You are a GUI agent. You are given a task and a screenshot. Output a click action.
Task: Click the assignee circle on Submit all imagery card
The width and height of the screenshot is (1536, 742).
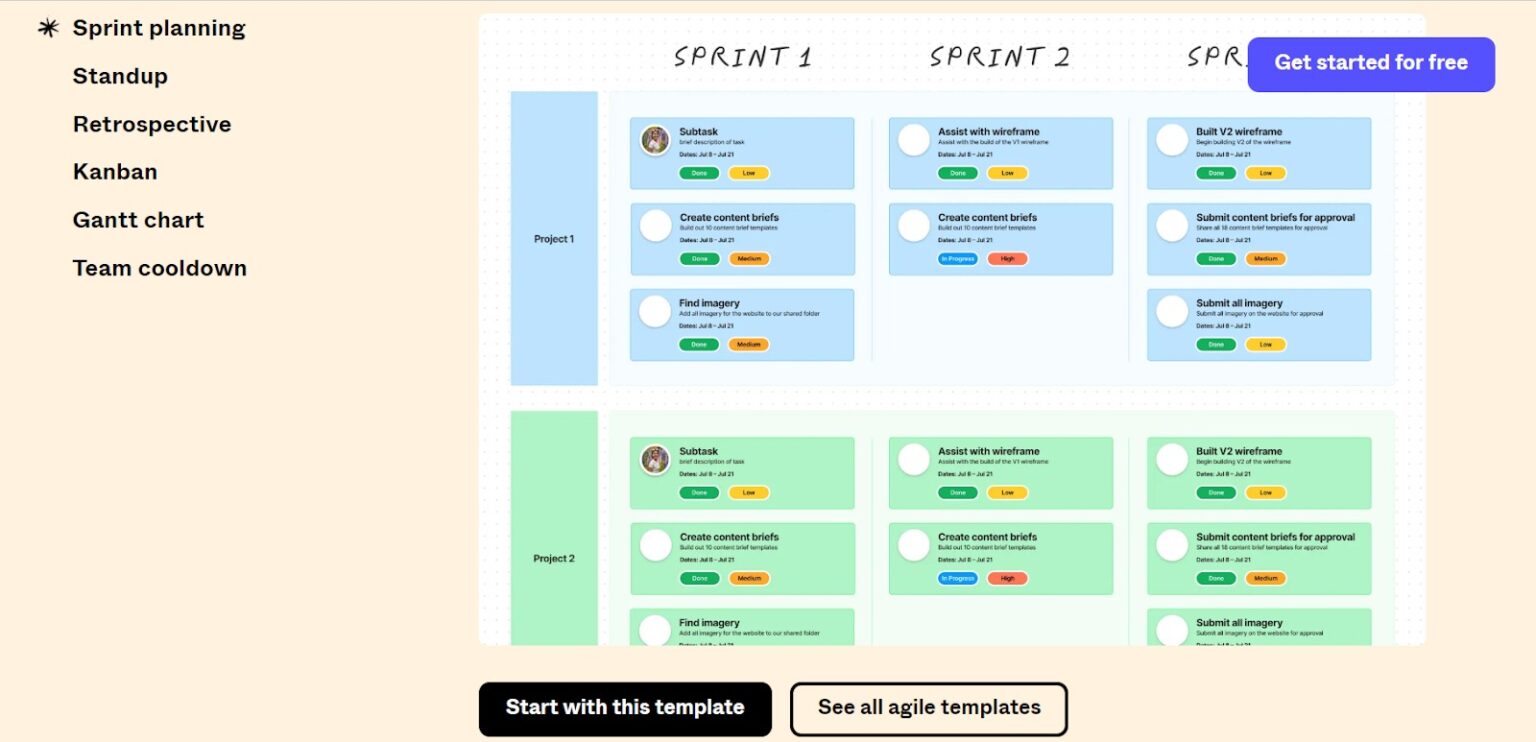(1171, 311)
